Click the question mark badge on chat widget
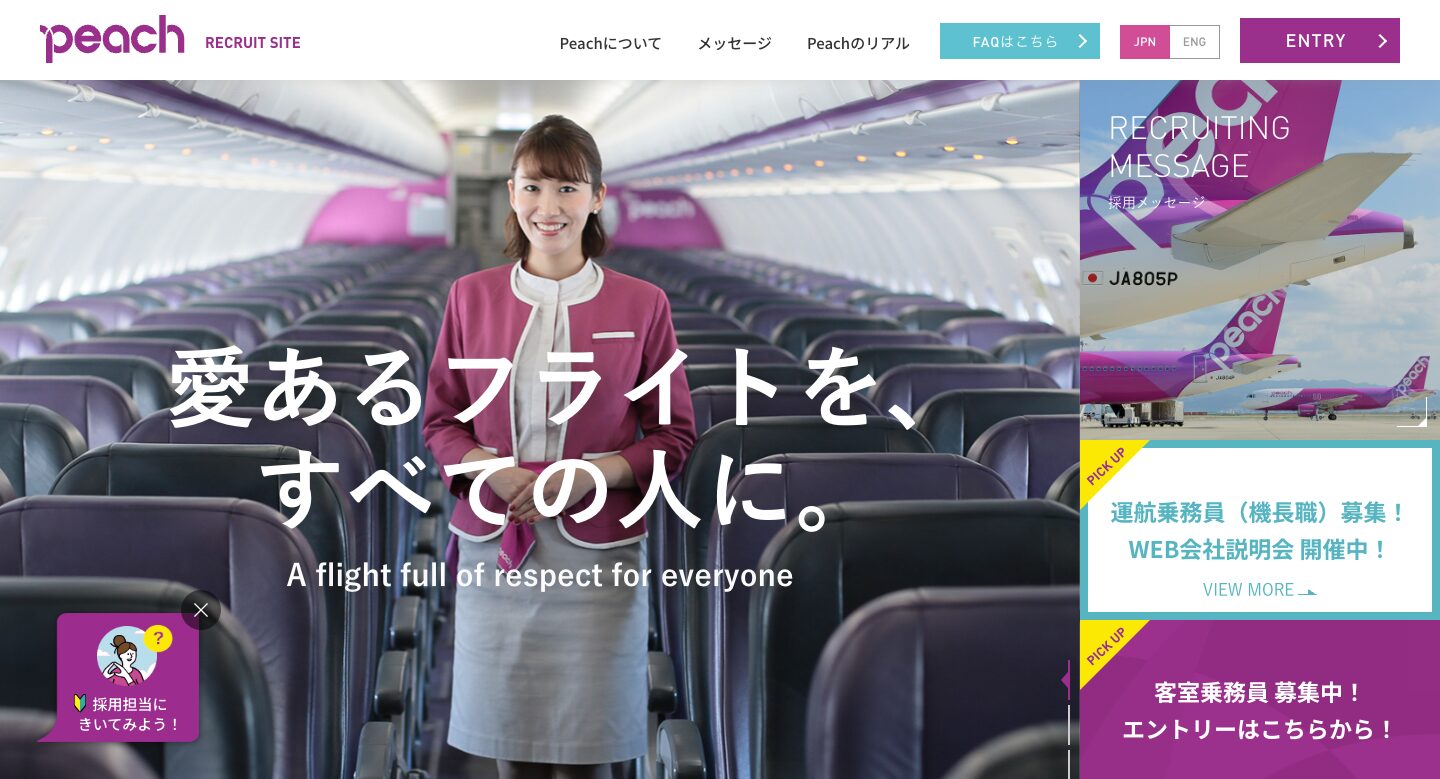The width and height of the screenshot is (1440, 779). tap(158, 638)
